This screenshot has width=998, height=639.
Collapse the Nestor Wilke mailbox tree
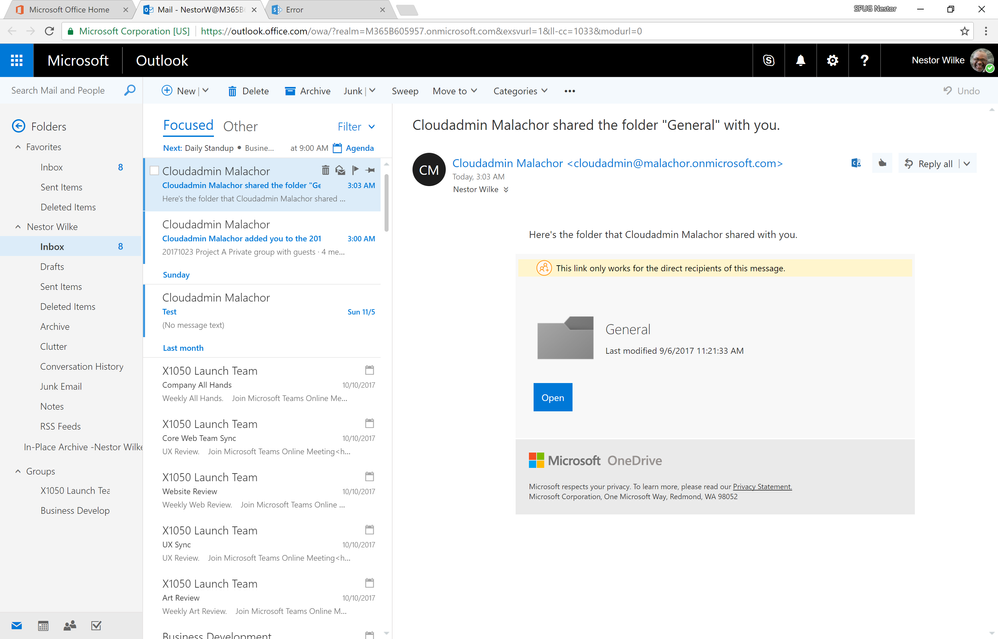tap(18, 227)
